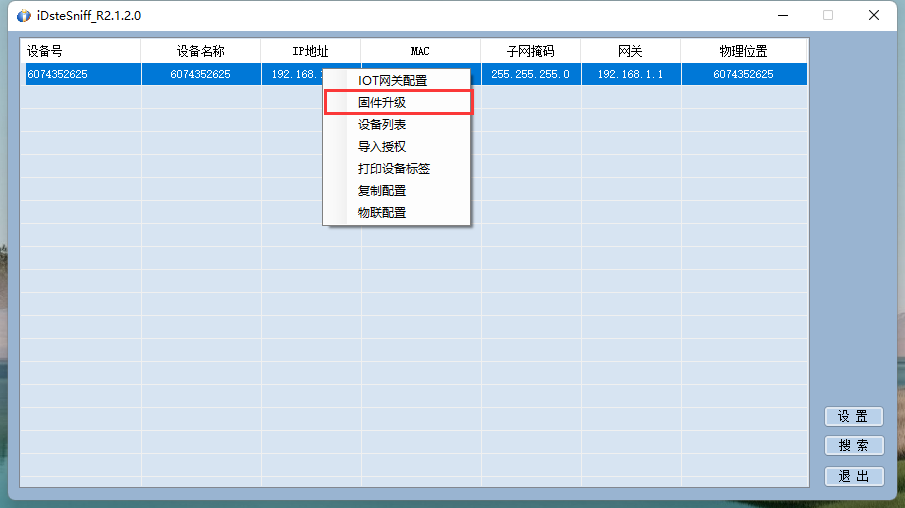
Task: Select the MAC column header
Action: pos(420,51)
